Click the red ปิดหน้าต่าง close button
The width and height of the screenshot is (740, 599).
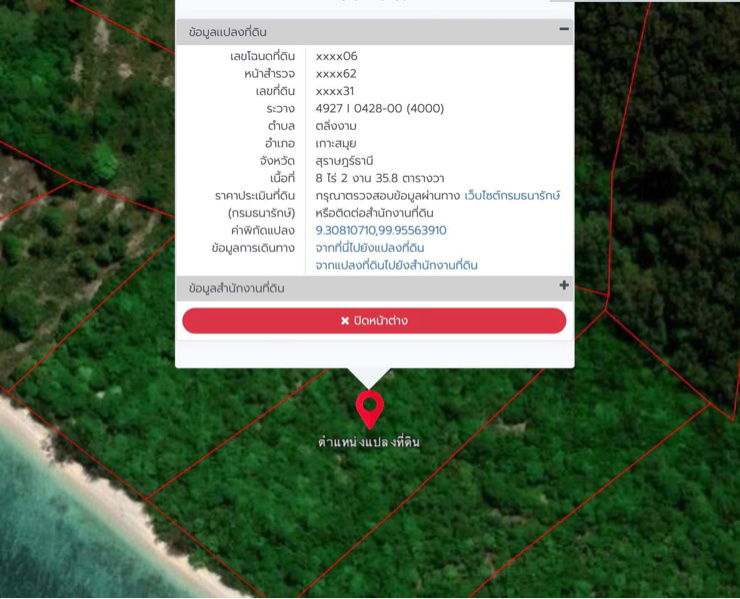374,321
